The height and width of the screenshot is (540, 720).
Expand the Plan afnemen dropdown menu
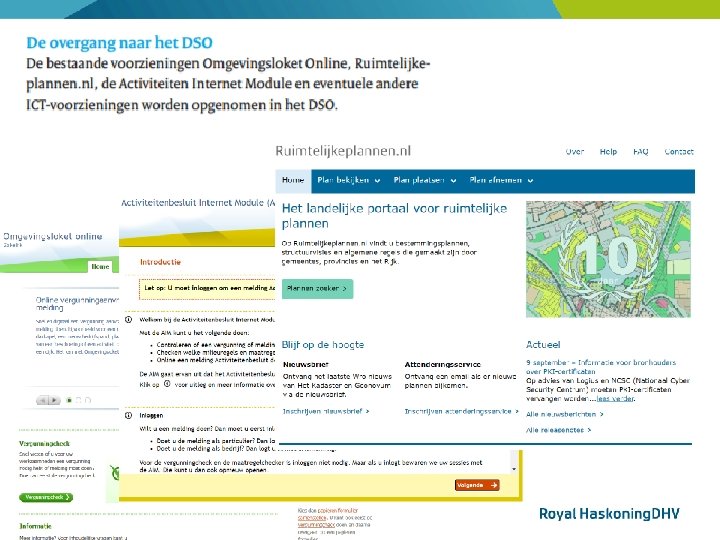click(x=501, y=180)
